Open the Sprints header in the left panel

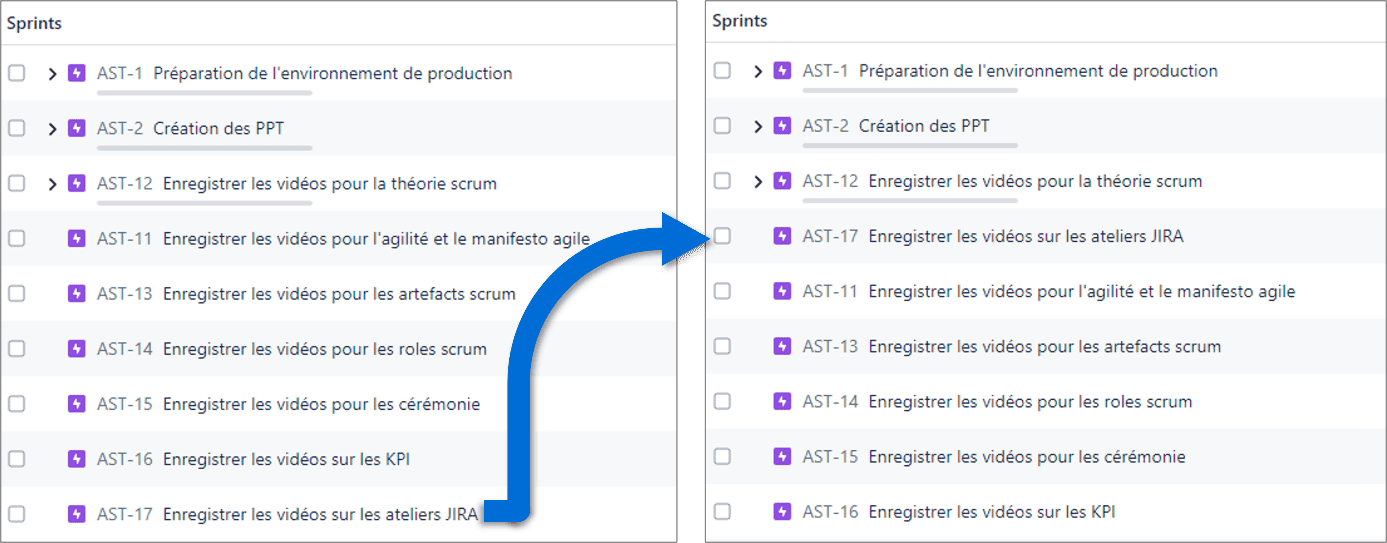point(34,24)
